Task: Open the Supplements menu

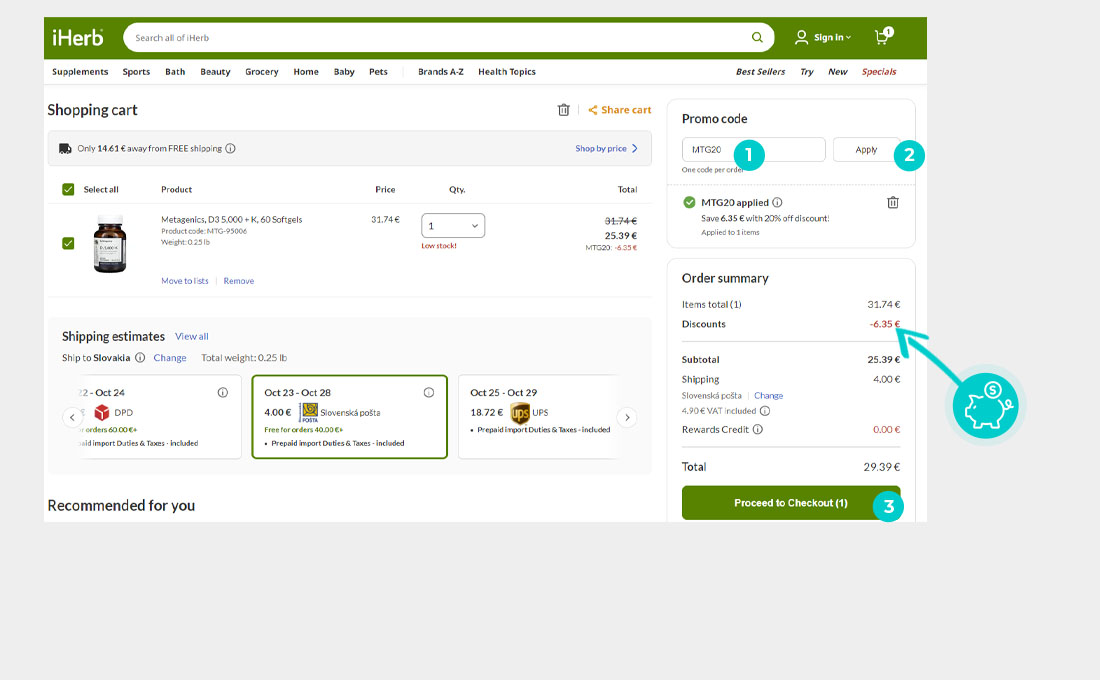Action: click(x=80, y=72)
